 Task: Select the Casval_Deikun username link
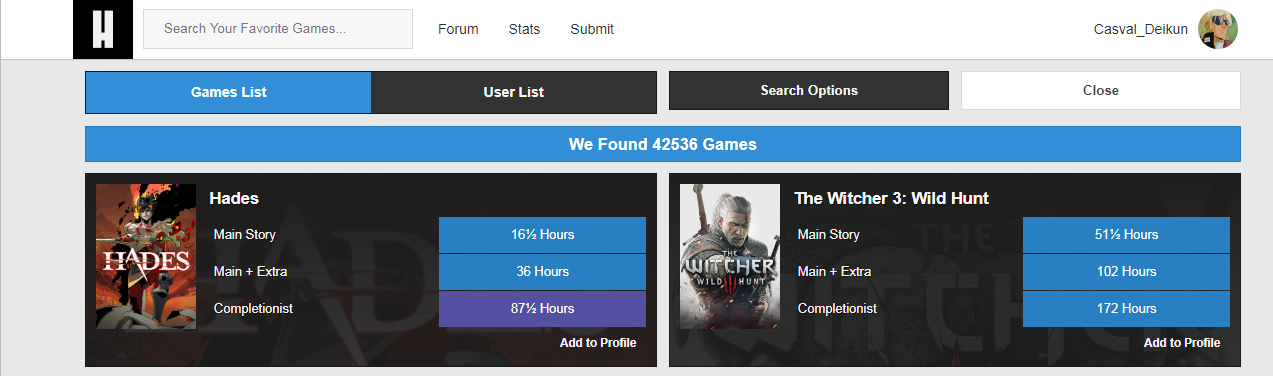click(1141, 29)
